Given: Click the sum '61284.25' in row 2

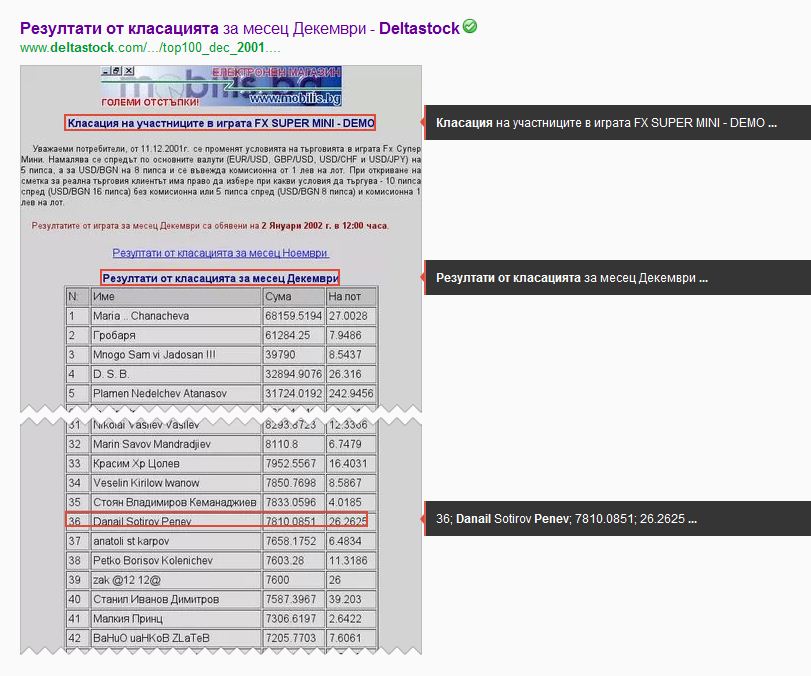Looking at the screenshot, I should tap(288, 336).
